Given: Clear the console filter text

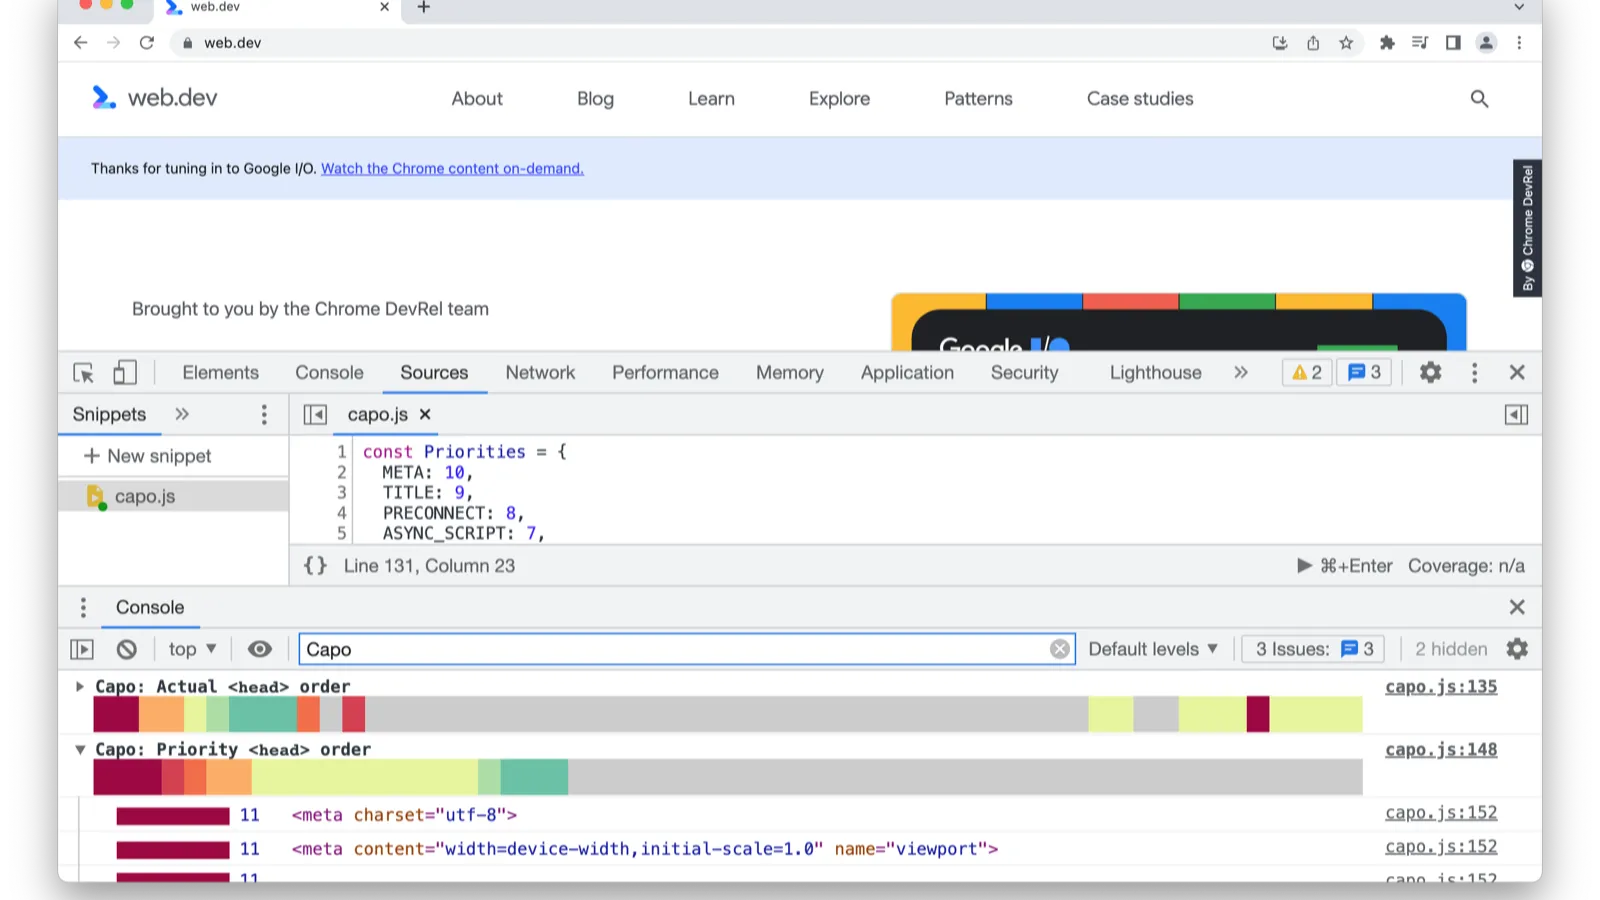Looking at the screenshot, I should point(1060,650).
